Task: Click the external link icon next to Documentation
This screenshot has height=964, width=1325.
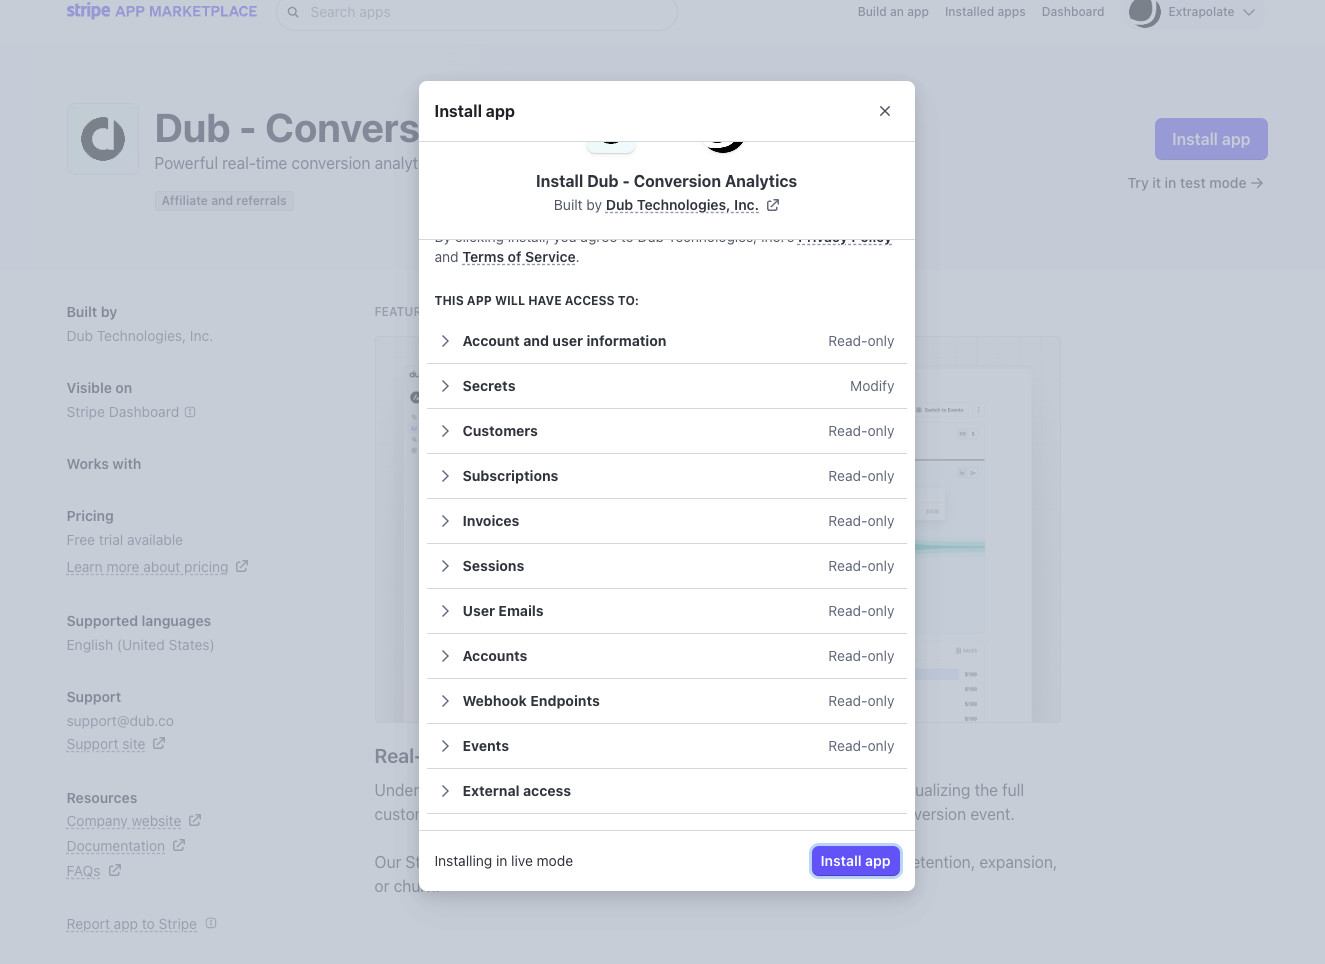Action: click(179, 845)
